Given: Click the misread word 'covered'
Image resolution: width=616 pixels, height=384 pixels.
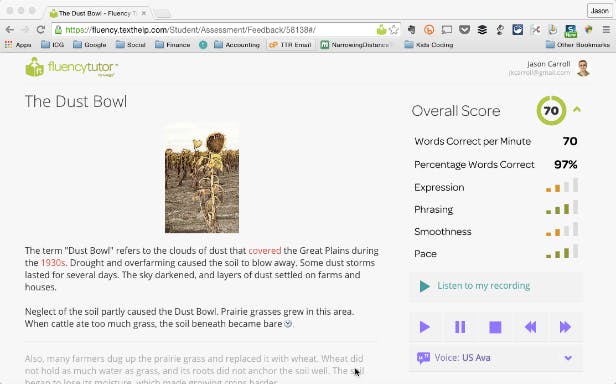Looking at the screenshot, I should click(x=265, y=251).
